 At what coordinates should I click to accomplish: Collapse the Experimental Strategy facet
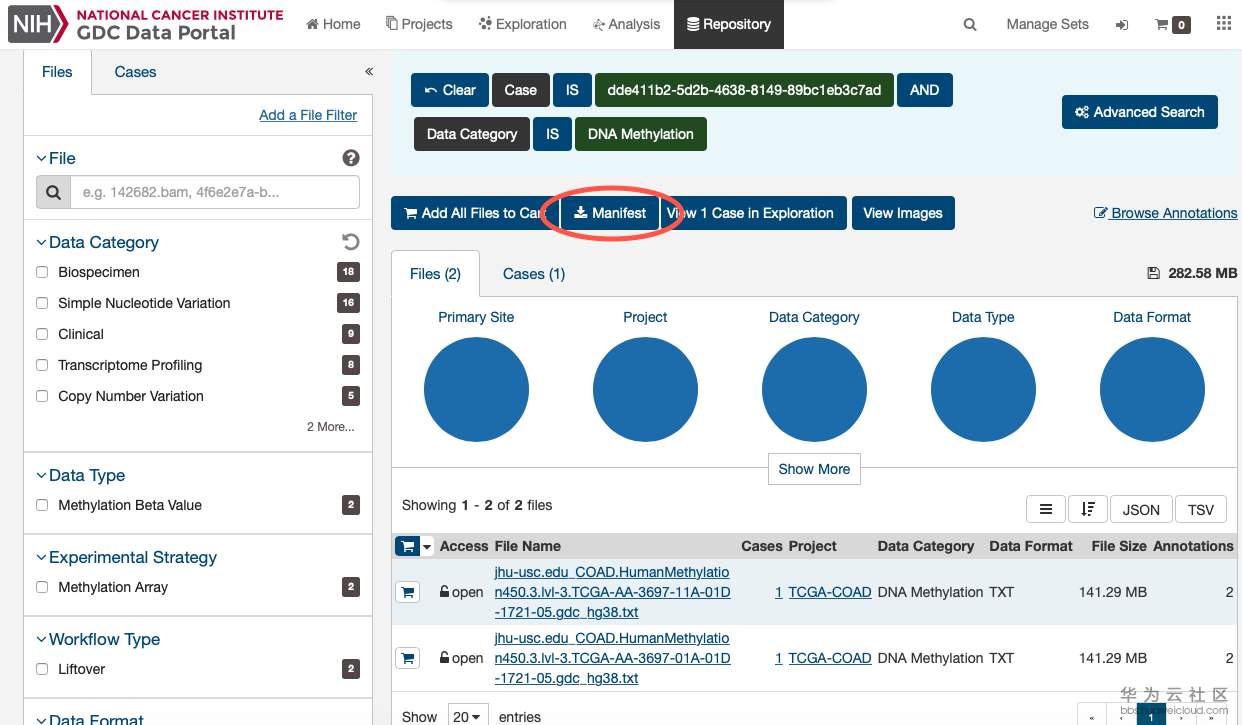click(126, 557)
